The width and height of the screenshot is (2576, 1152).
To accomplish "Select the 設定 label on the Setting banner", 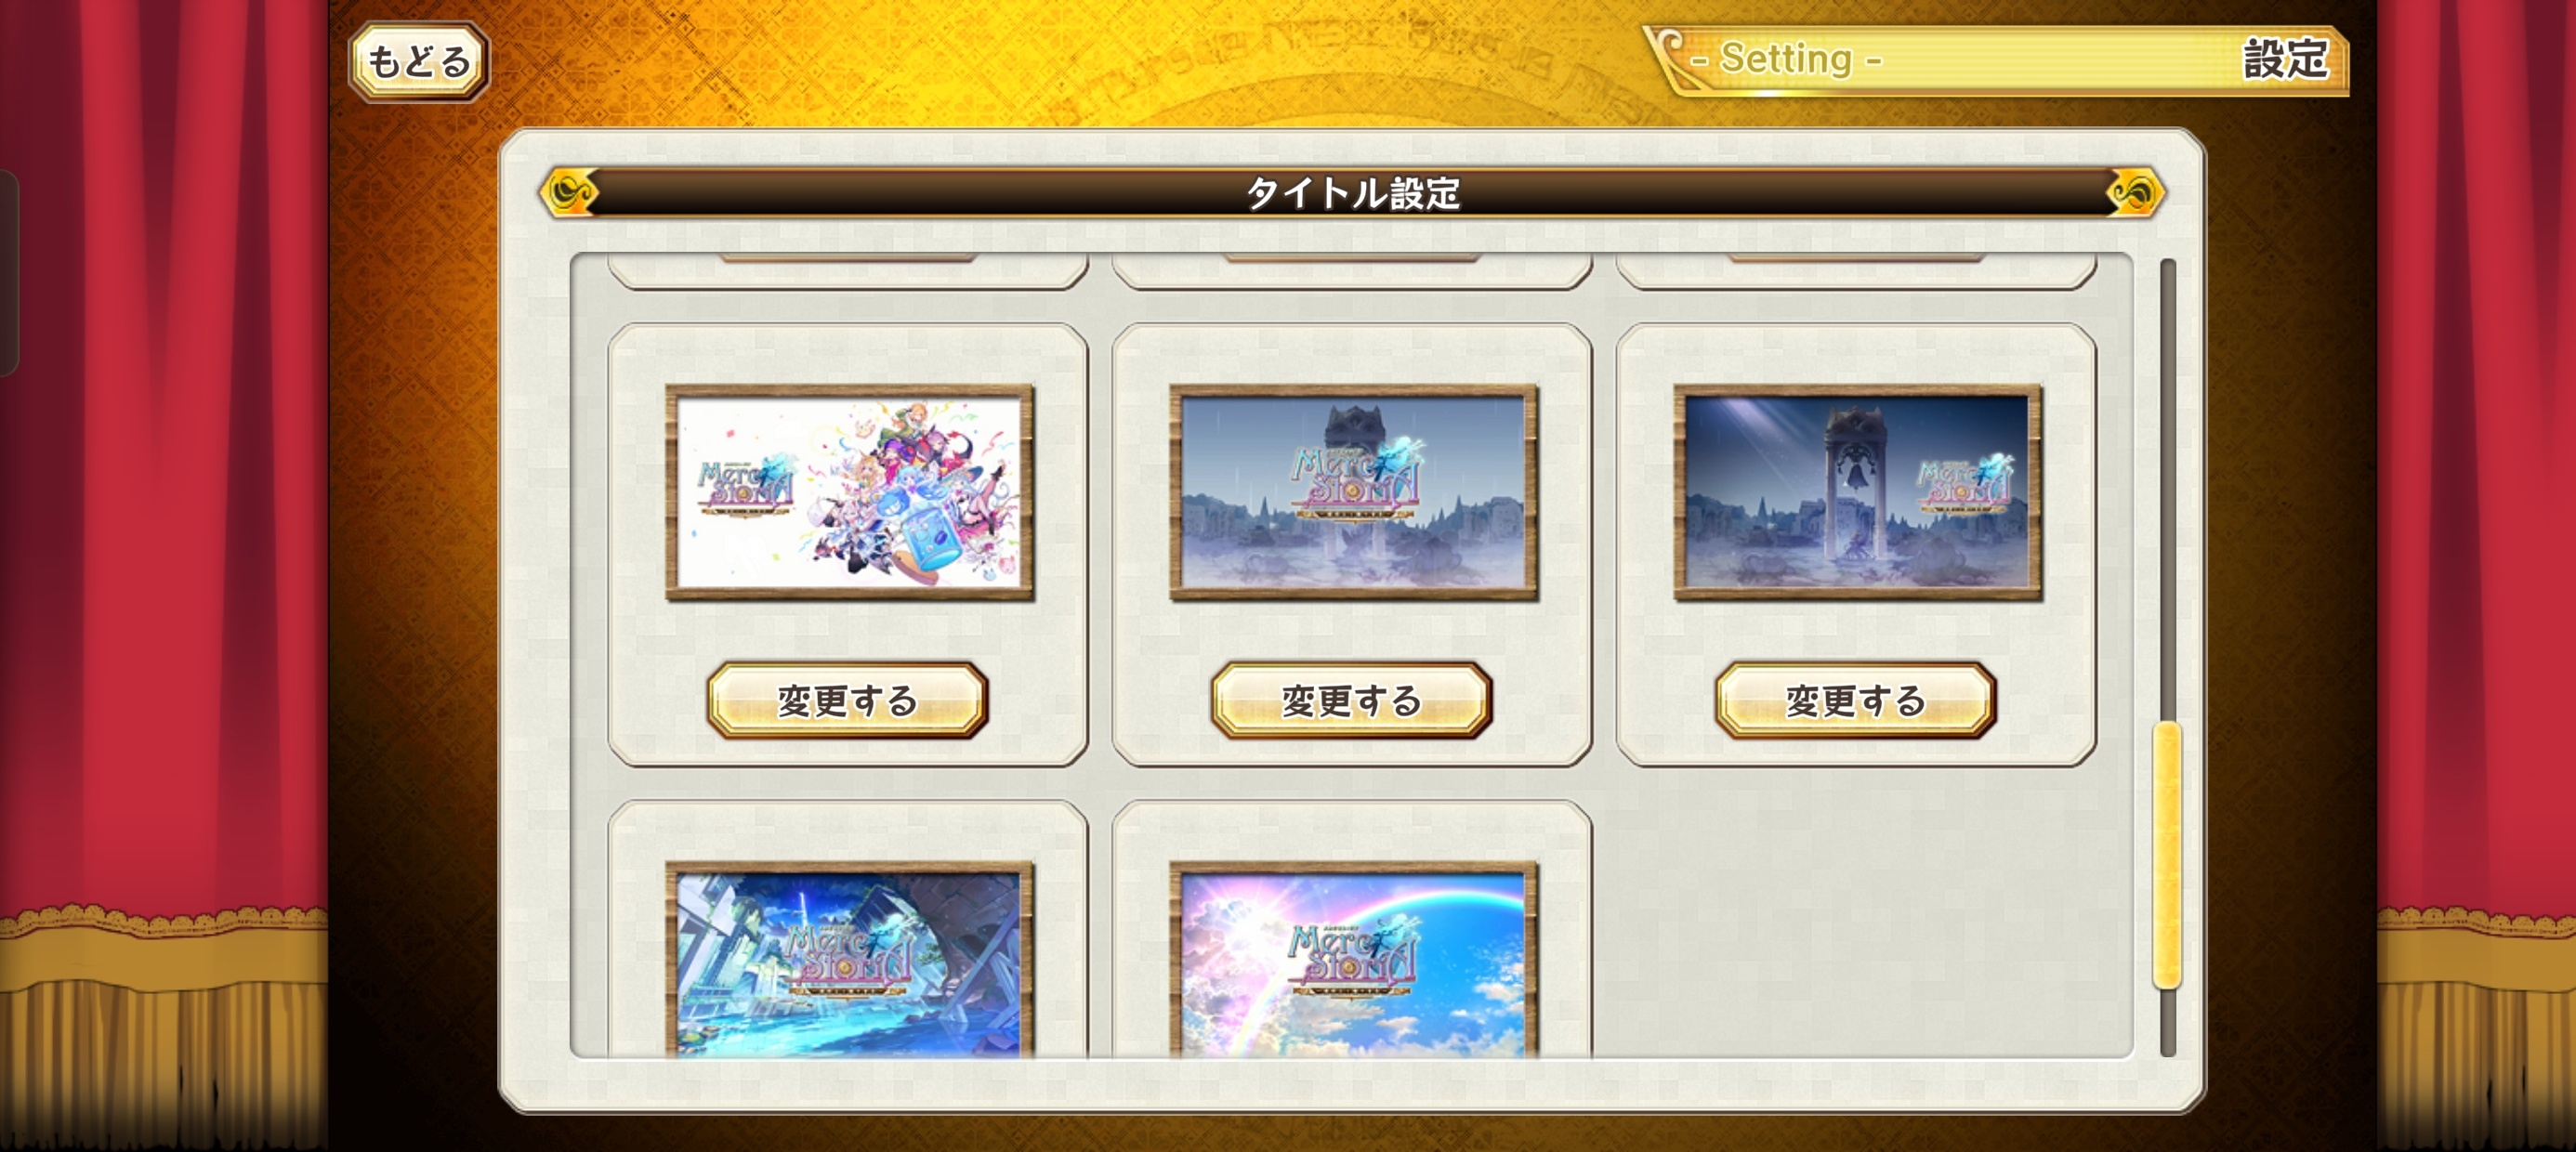I will point(2285,59).
